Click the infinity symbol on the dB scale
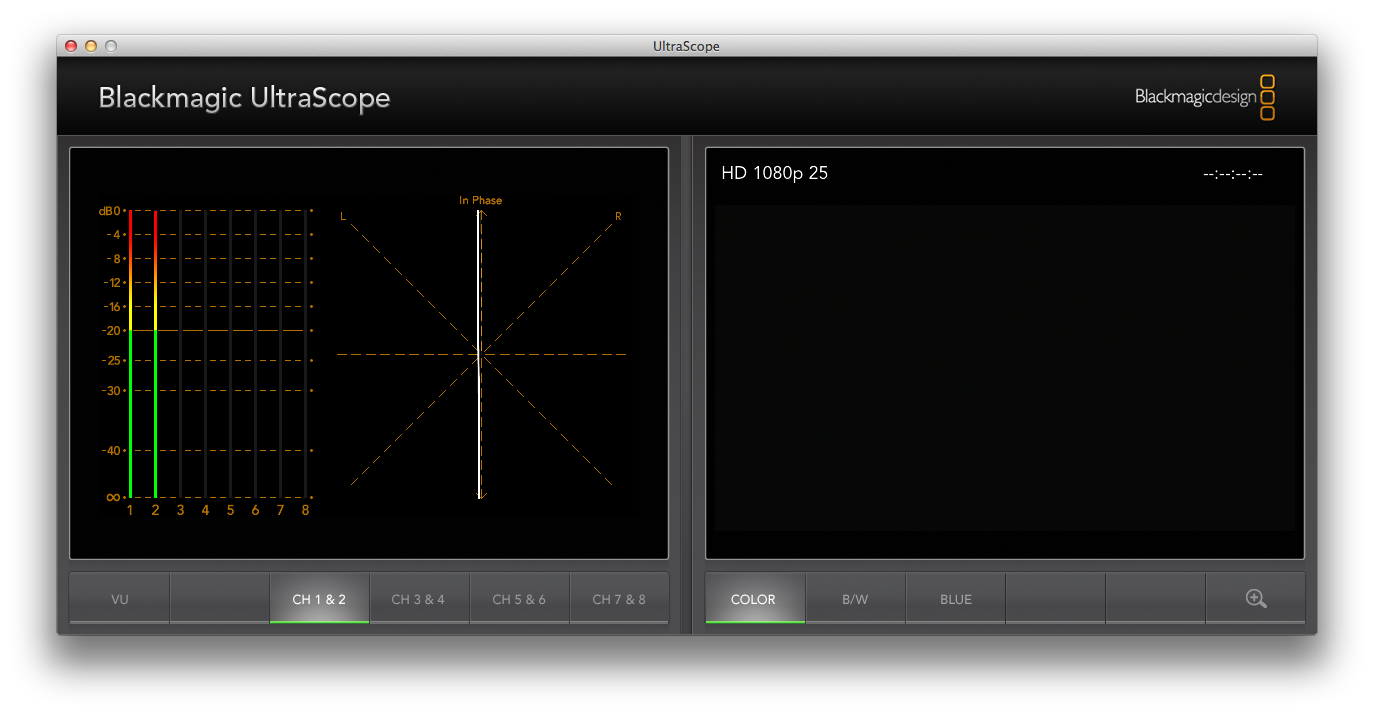This screenshot has width=1374, height=714. coord(113,497)
